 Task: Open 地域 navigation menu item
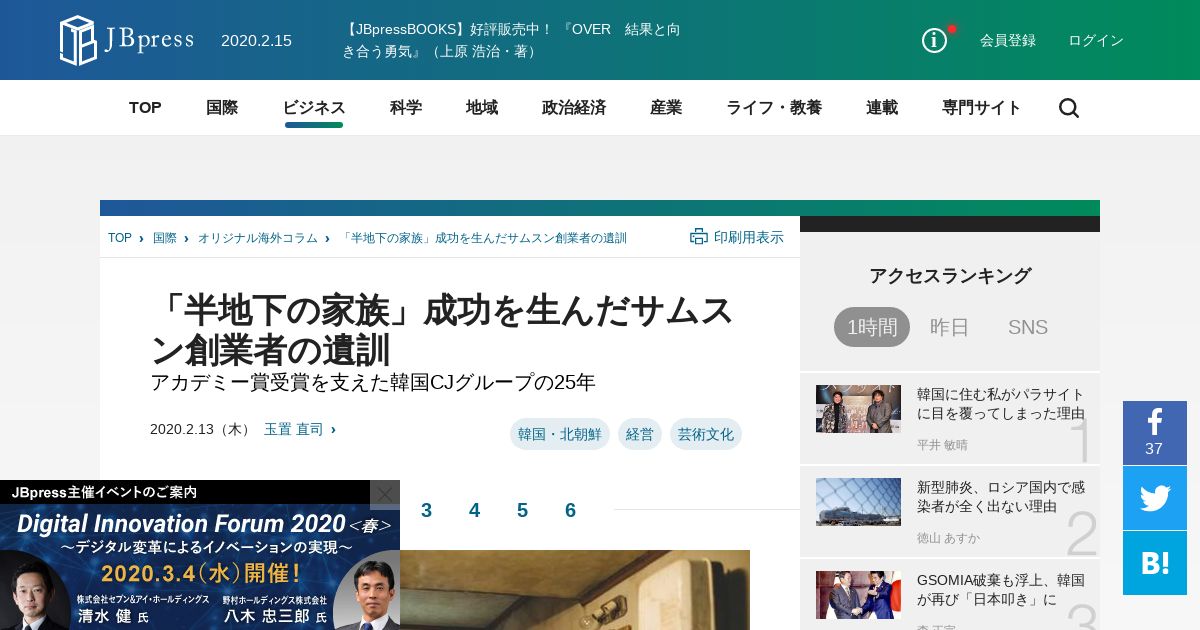pos(482,108)
